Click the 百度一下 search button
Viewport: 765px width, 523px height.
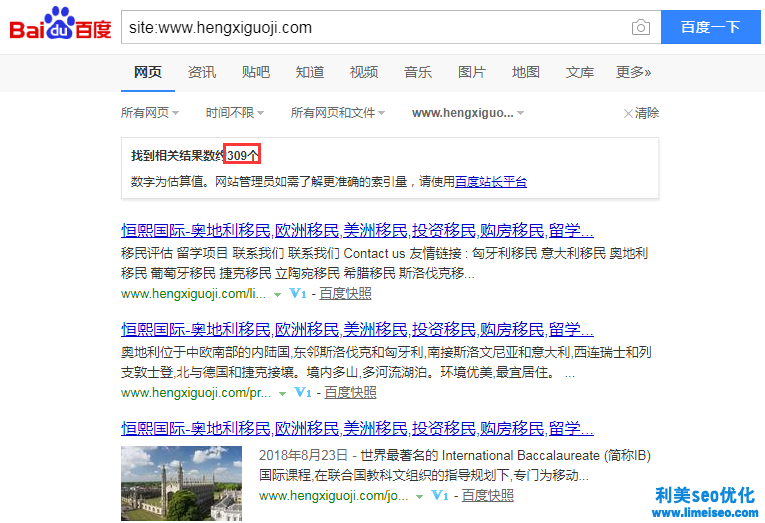pyautogui.click(x=710, y=27)
